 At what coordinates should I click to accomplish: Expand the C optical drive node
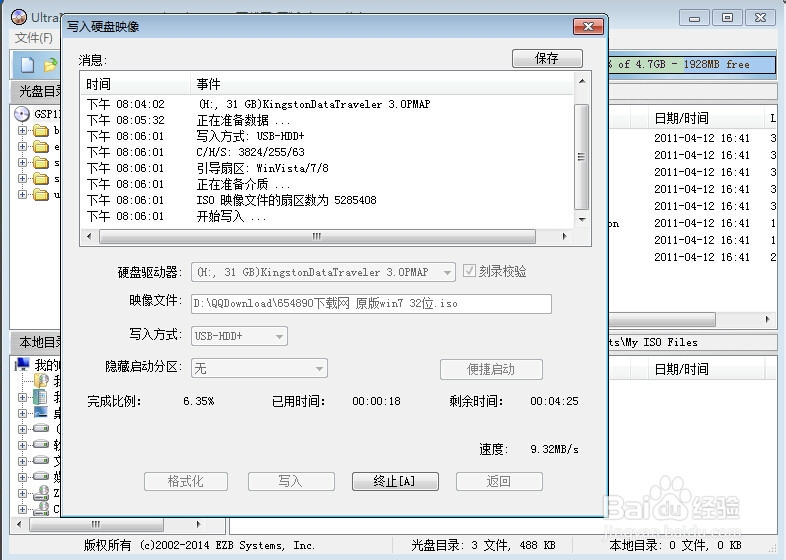pos(23,509)
